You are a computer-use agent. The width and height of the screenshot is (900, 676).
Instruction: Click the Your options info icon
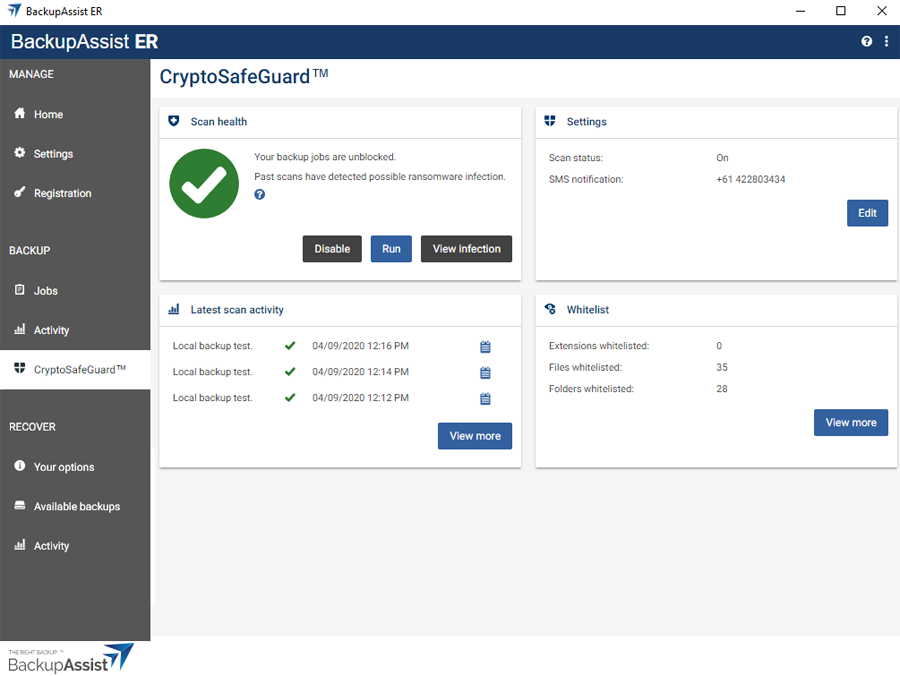(x=20, y=465)
